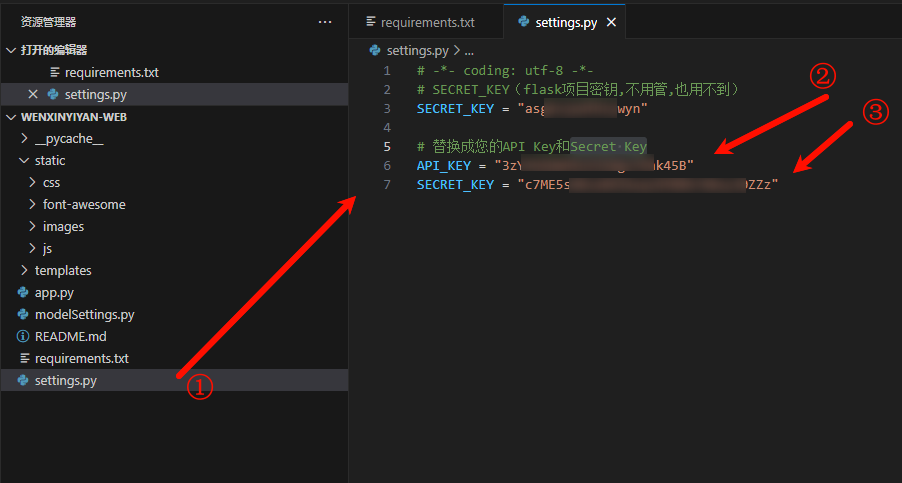Collapse the WENXINYIYAN-WEB project root
This screenshot has width=902, height=483.
pos(11,116)
